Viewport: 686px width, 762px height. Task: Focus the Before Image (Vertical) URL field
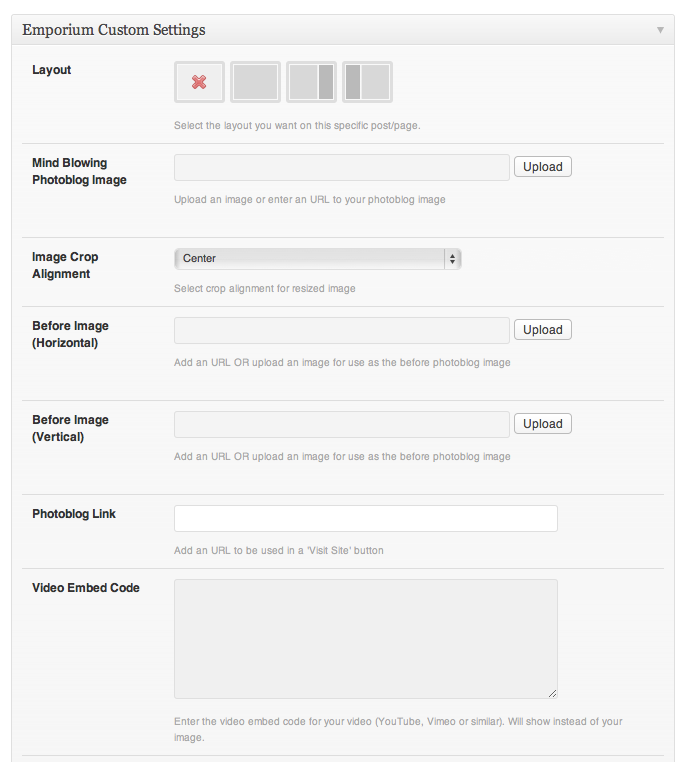341,424
